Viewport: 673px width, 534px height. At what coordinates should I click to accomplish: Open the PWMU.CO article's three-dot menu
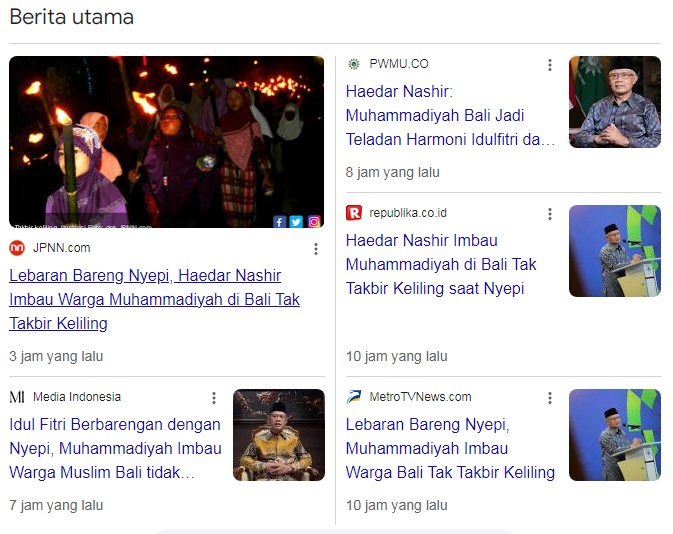[550, 65]
